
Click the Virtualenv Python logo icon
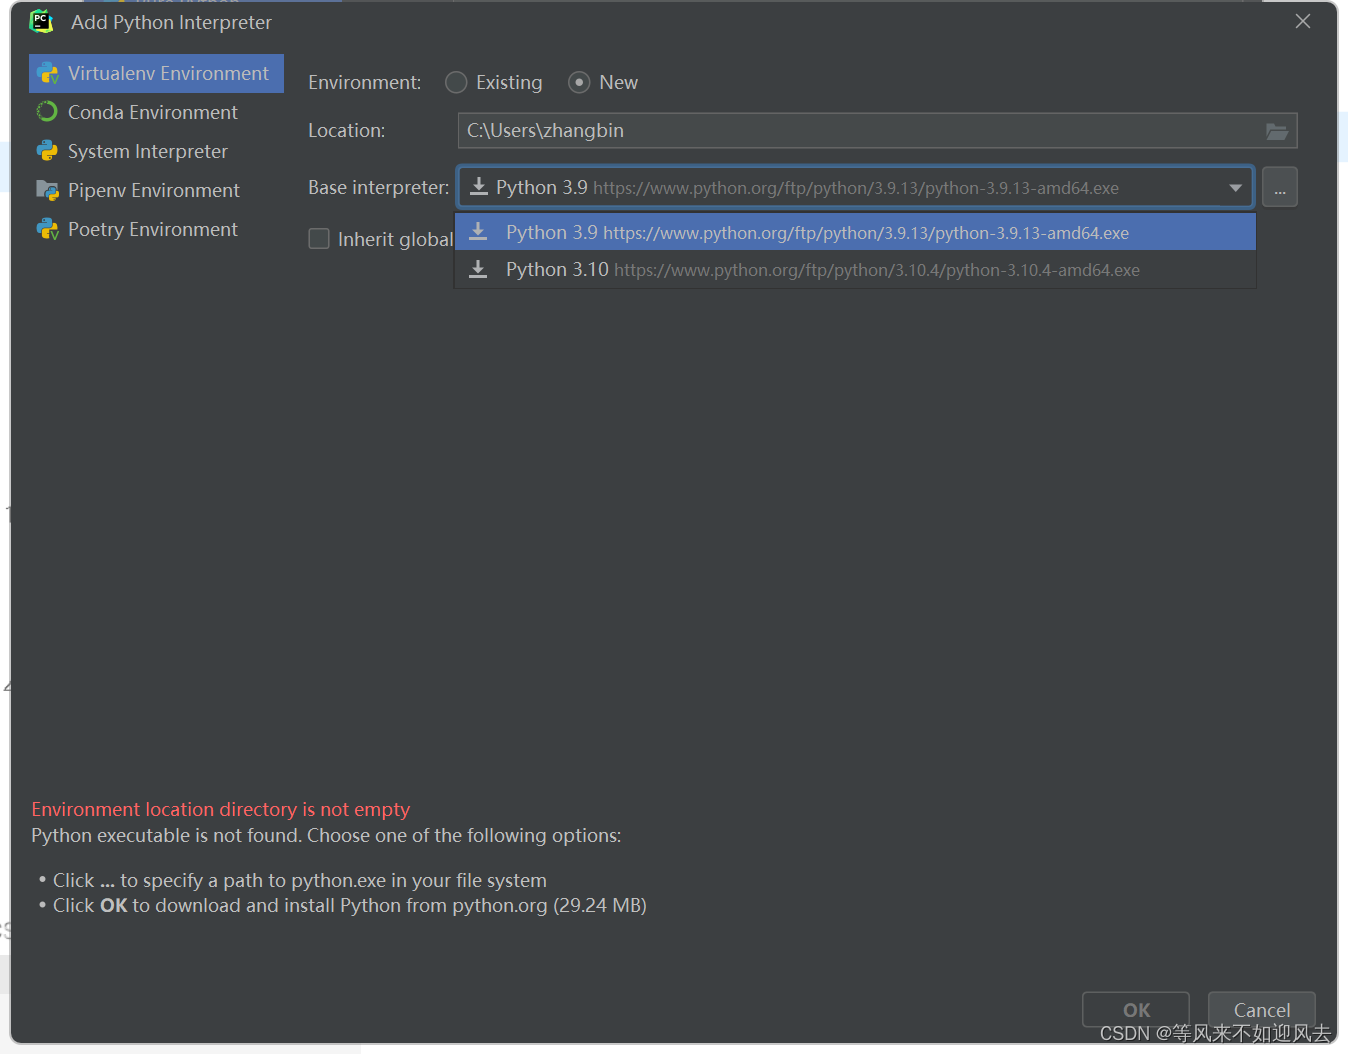pyautogui.click(x=47, y=73)
